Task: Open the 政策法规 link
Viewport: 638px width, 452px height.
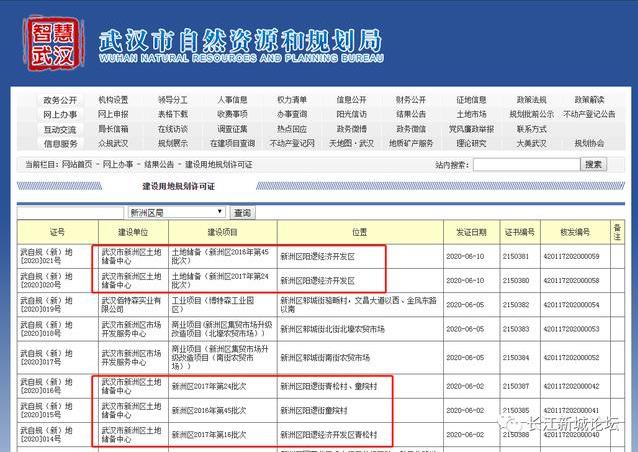Action: pos(531,100)
